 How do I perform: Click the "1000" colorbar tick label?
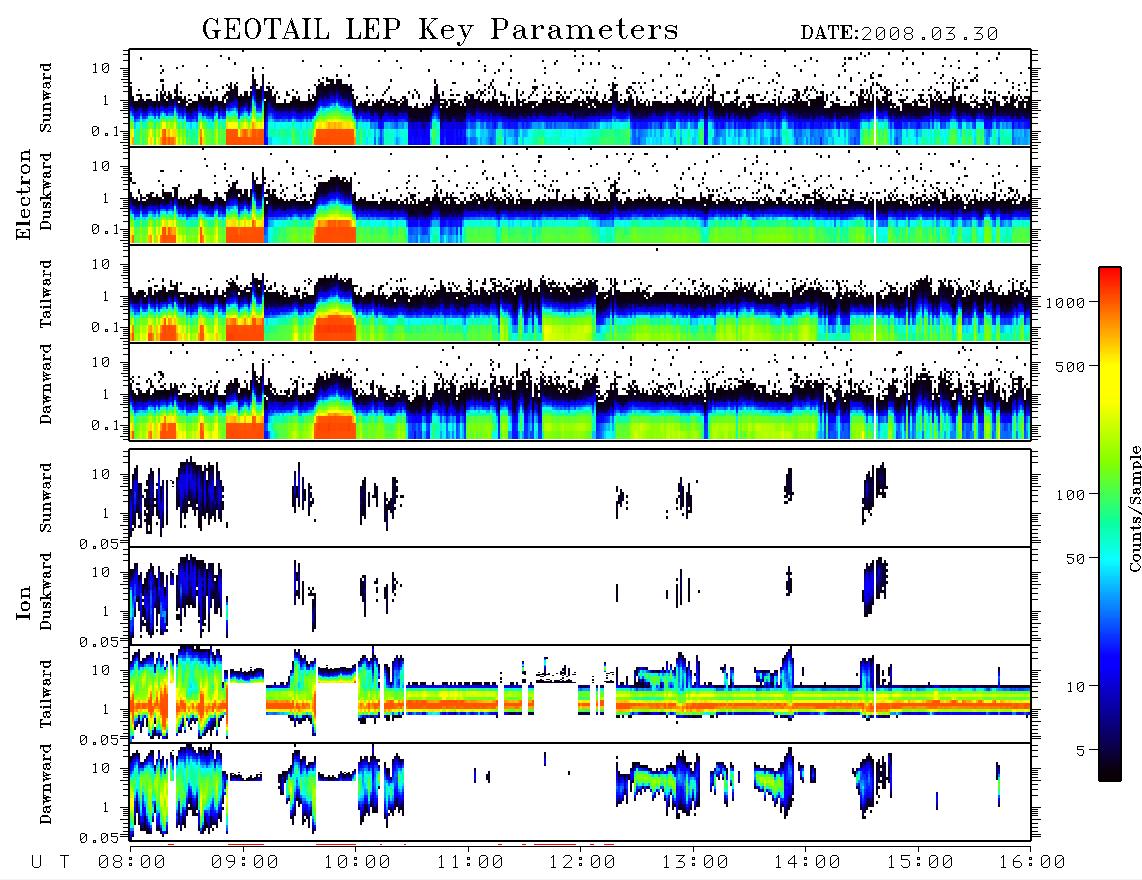point(1066,303)
